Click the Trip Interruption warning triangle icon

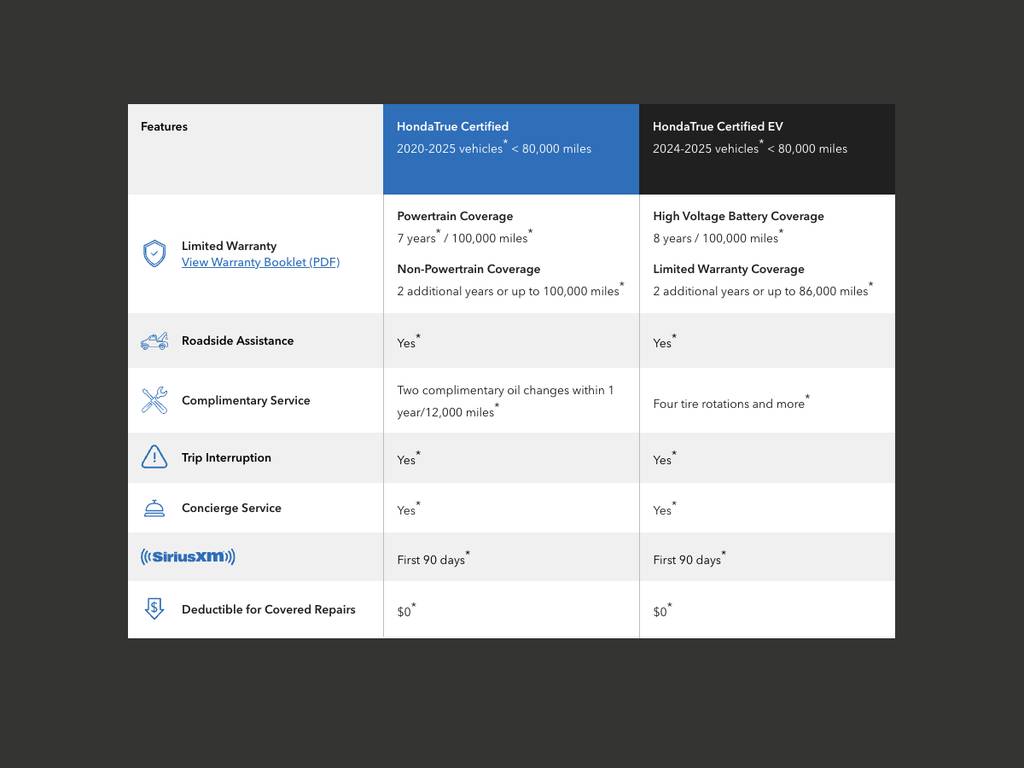pyautogui.click(x=154, y=457)
